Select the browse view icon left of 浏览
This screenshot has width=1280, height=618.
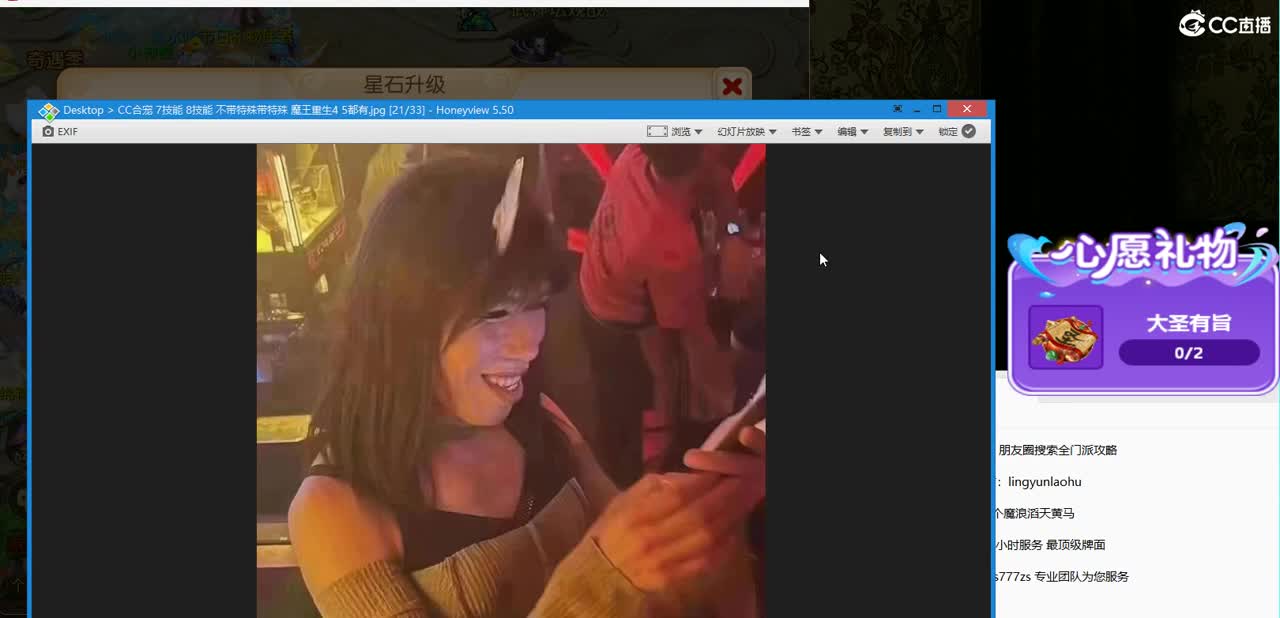click(x=657, y=131)
